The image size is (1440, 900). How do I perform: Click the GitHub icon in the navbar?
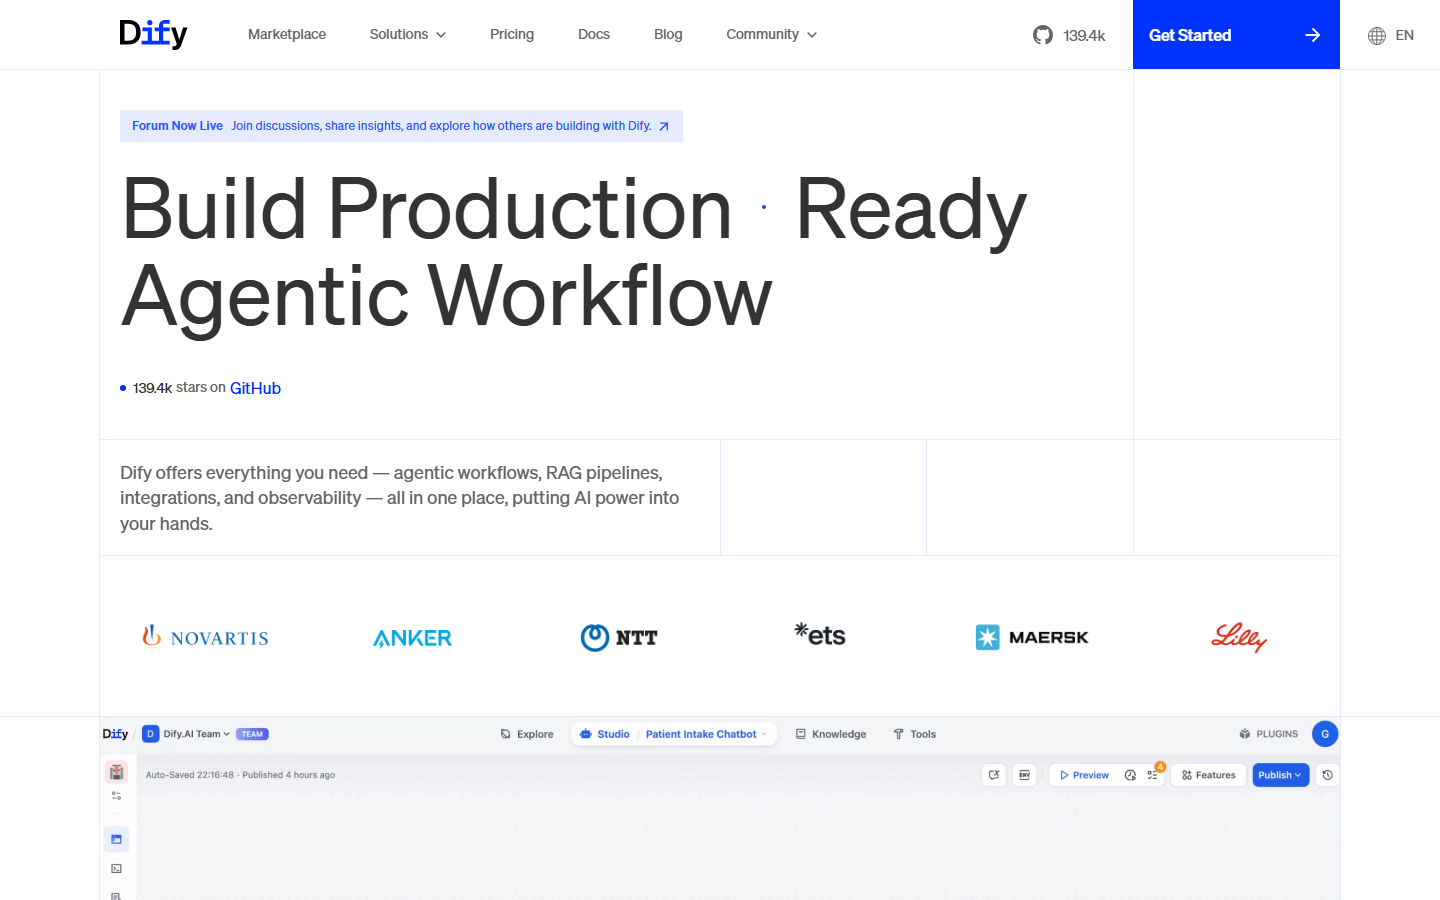(x=1042, y=34)
